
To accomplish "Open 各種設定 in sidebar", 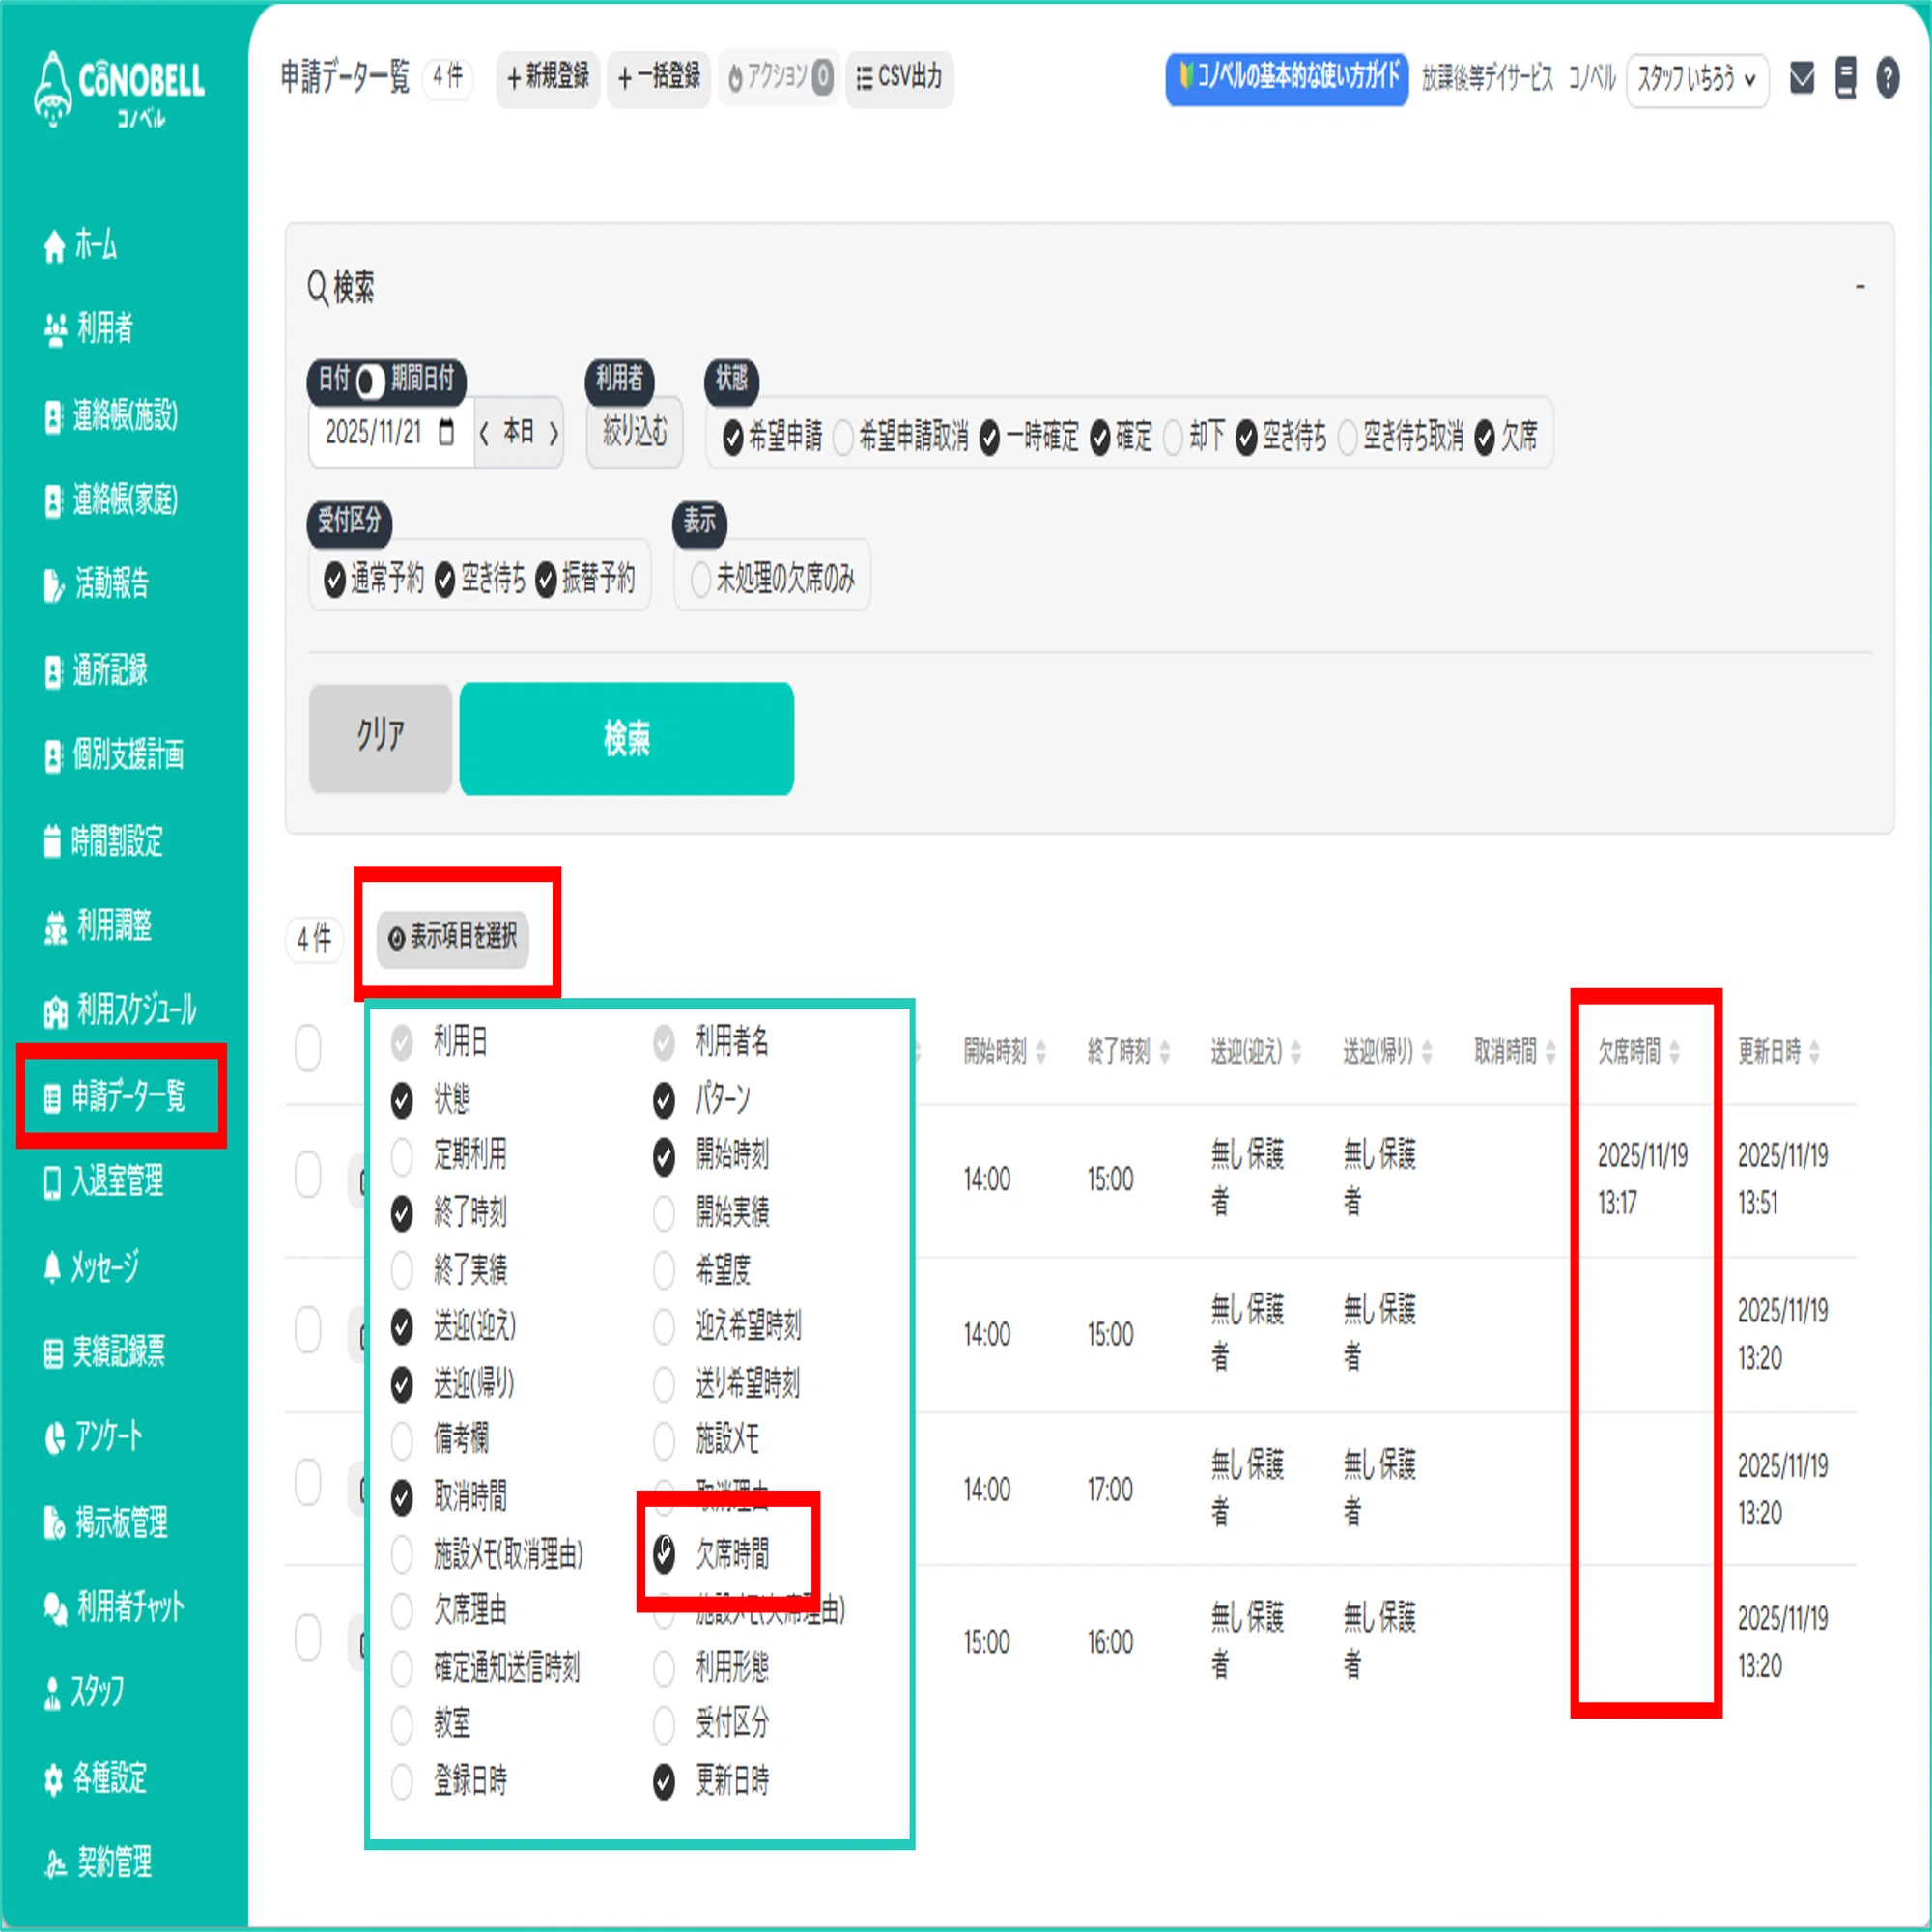I will [95, 1778].
